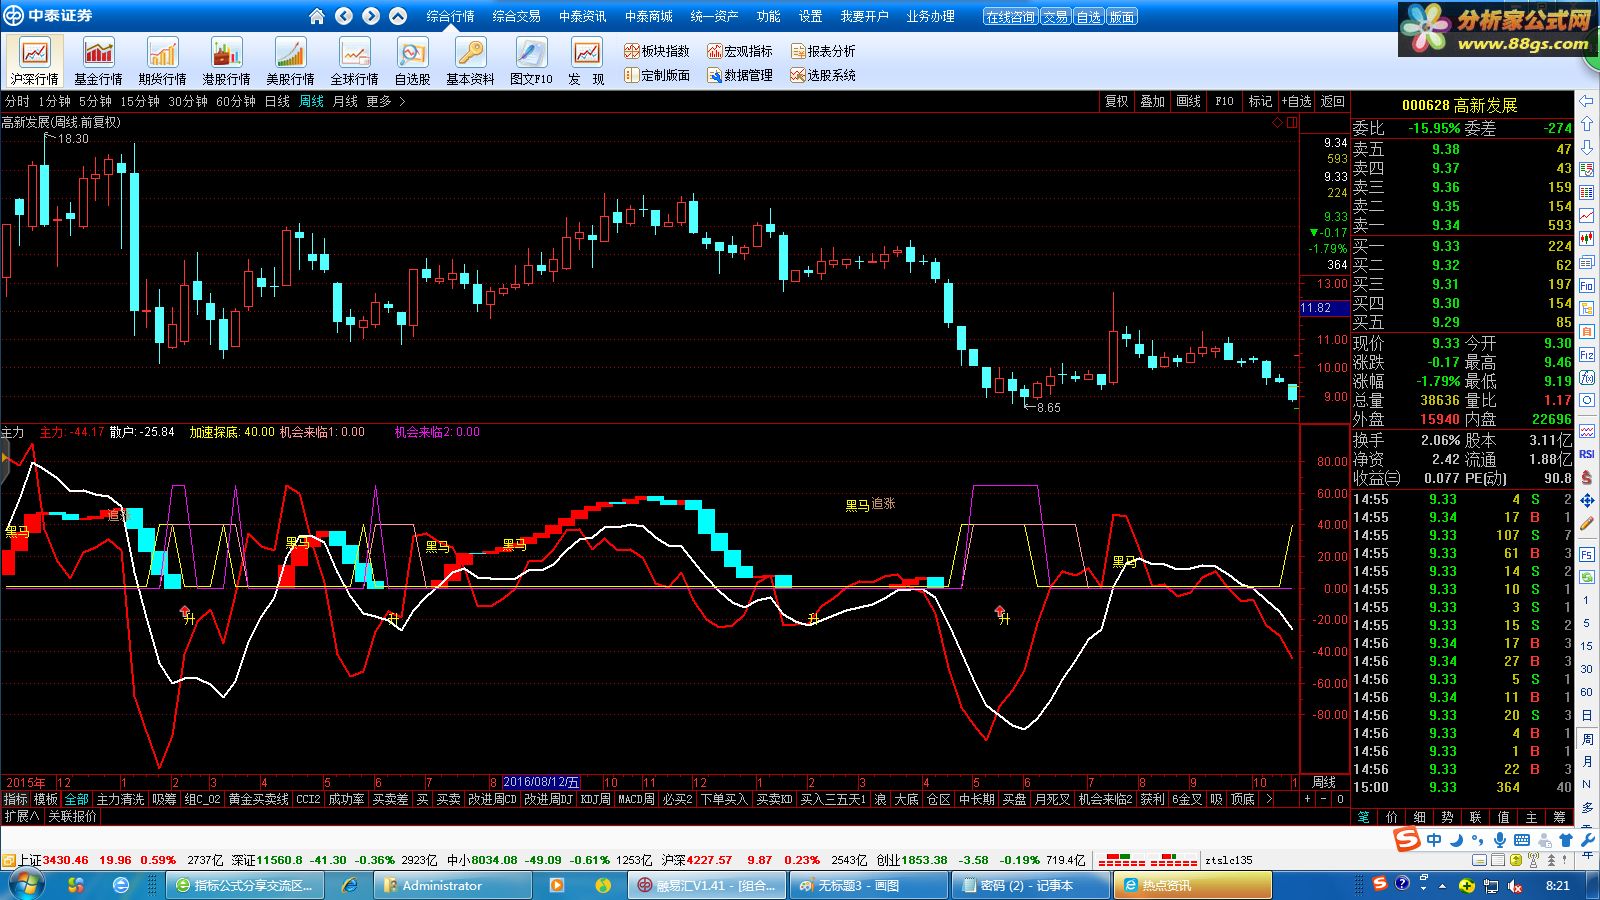Open the 发现 discover icon
The height and width of the screenshot is (900, 1600).
pos(586,60)
